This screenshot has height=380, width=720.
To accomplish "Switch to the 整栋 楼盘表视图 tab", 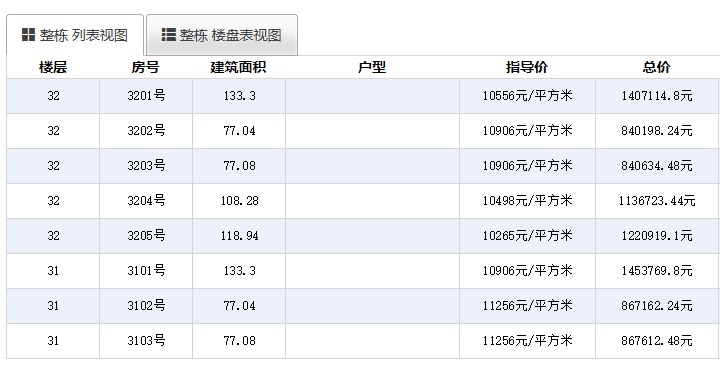I will pyautogui.click(x=222, y=35).
